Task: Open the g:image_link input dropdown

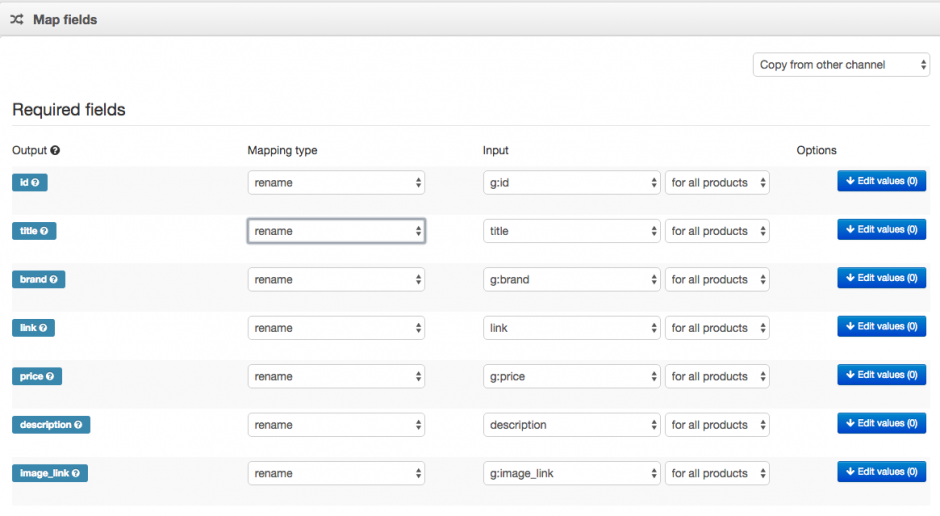Action: 571,473
